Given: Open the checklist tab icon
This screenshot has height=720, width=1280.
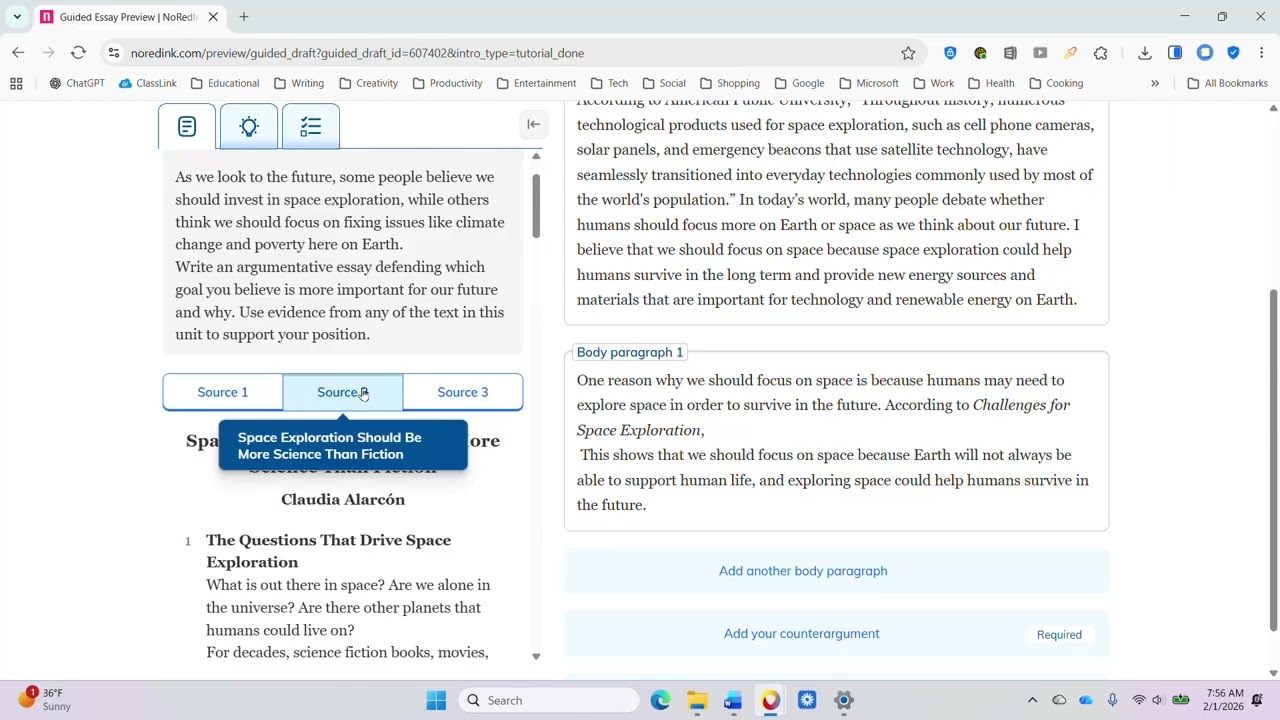Looking at the screenshot, I should pos(311,126).
